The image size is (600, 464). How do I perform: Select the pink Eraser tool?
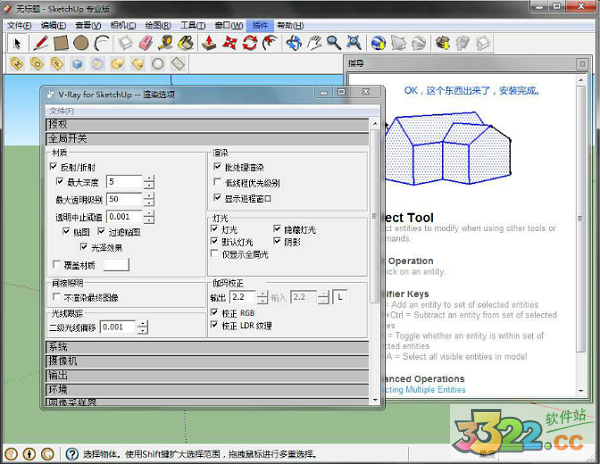[x=146, y=43]
